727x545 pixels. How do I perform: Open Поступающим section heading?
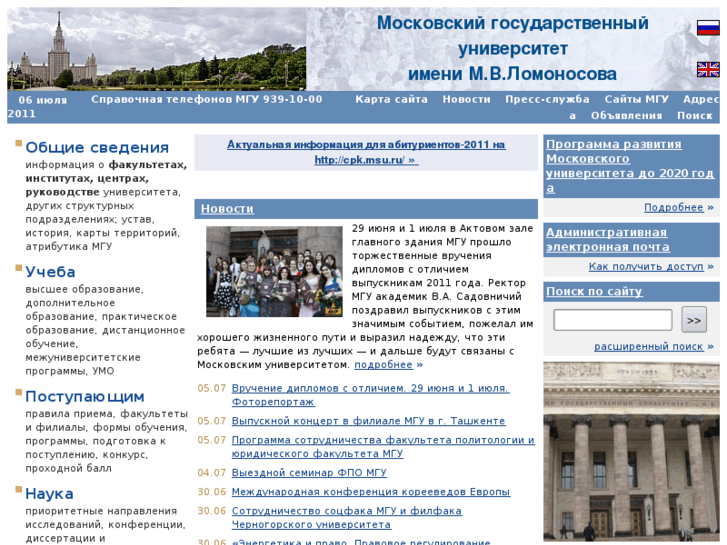coord(84,397)
